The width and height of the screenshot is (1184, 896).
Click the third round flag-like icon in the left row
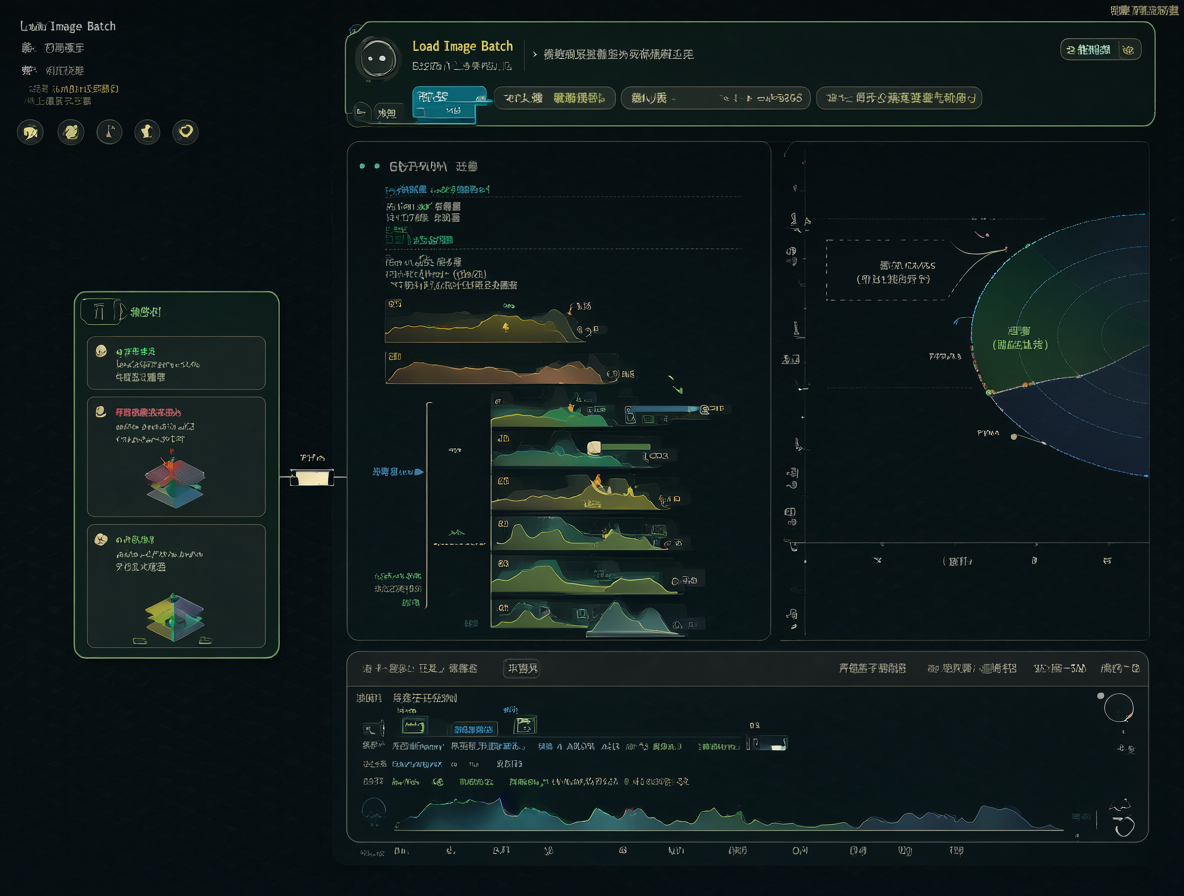(109, 132)
